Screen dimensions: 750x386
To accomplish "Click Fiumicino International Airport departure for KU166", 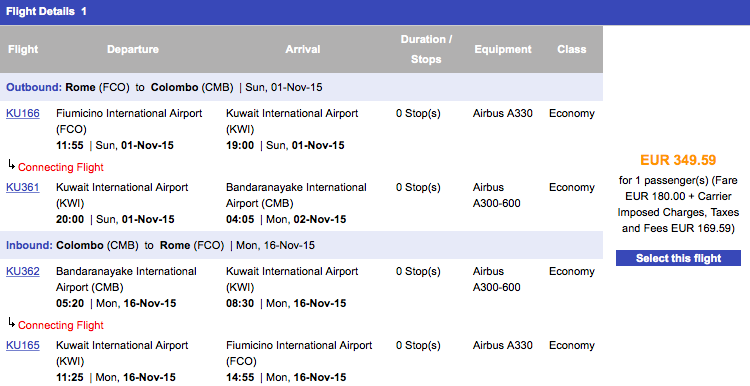I will pos(129,121).
